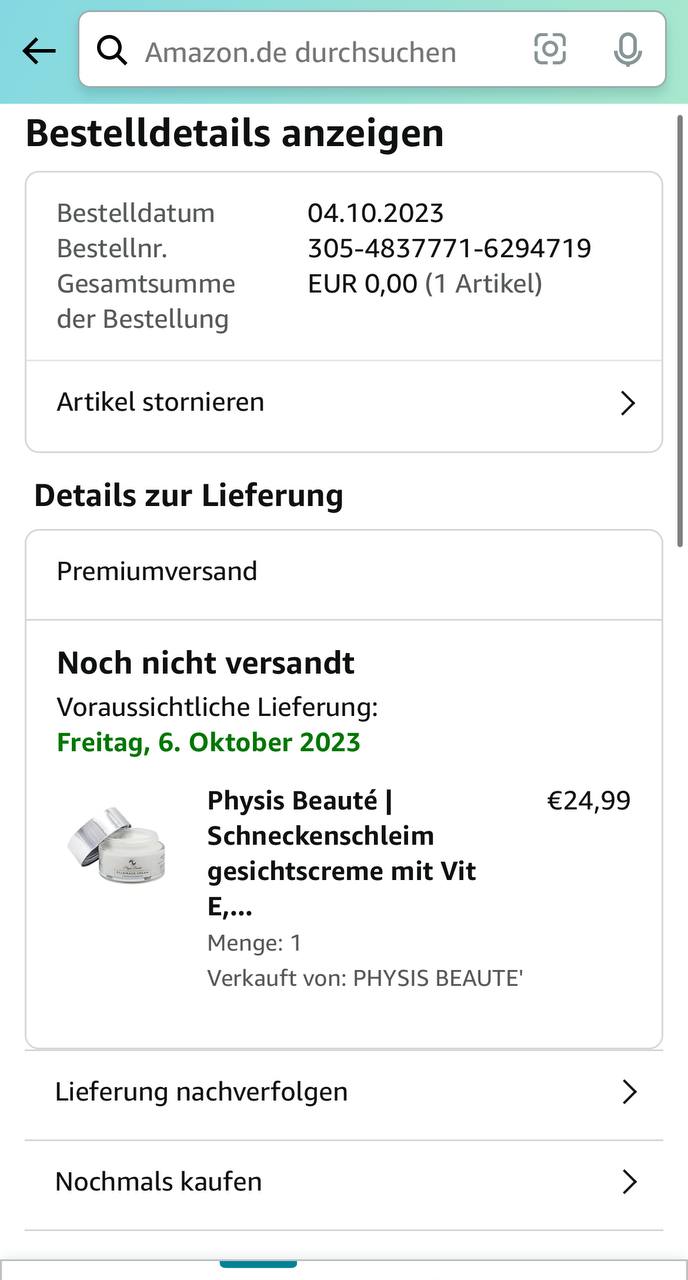
Task: Tap the seller name PHYSIS BEAUTE'
Action: pos(438,978)
